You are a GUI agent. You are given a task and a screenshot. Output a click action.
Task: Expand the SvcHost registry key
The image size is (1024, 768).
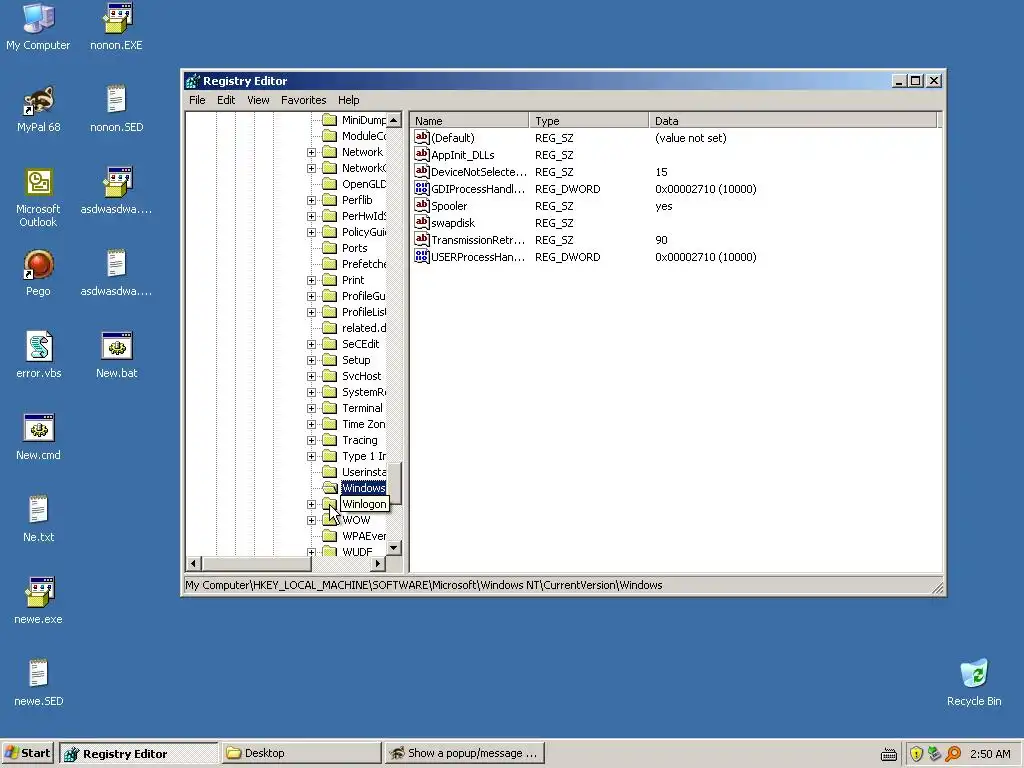coord(312,376)
